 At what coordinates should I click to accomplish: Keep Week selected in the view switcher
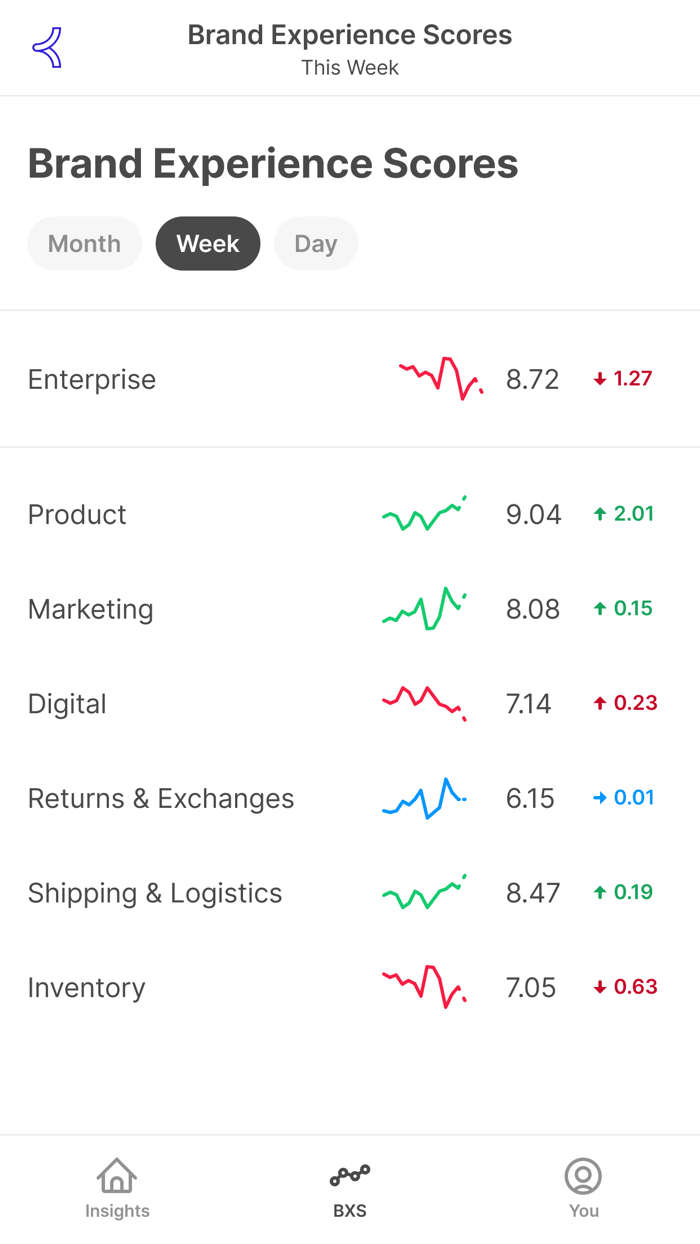pyautogui.click(x=207, y=243)
